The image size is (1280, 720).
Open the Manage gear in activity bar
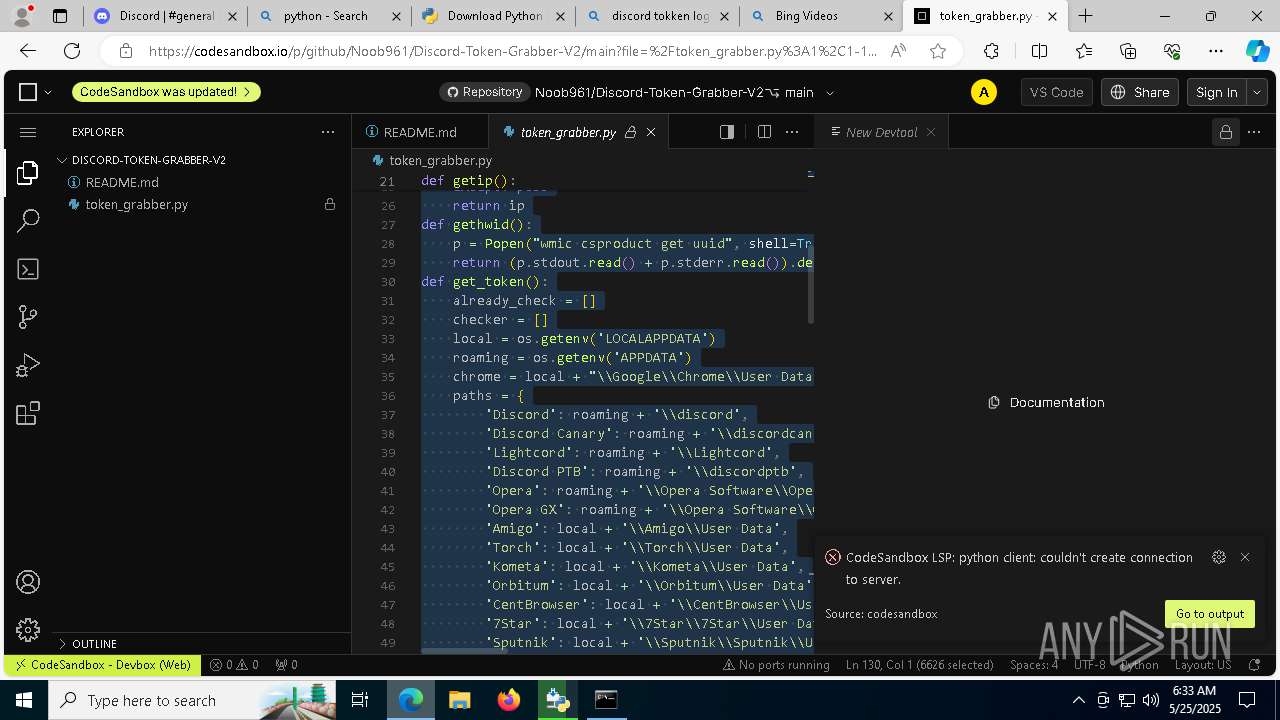pyautogui.click(x=28, y=630)
